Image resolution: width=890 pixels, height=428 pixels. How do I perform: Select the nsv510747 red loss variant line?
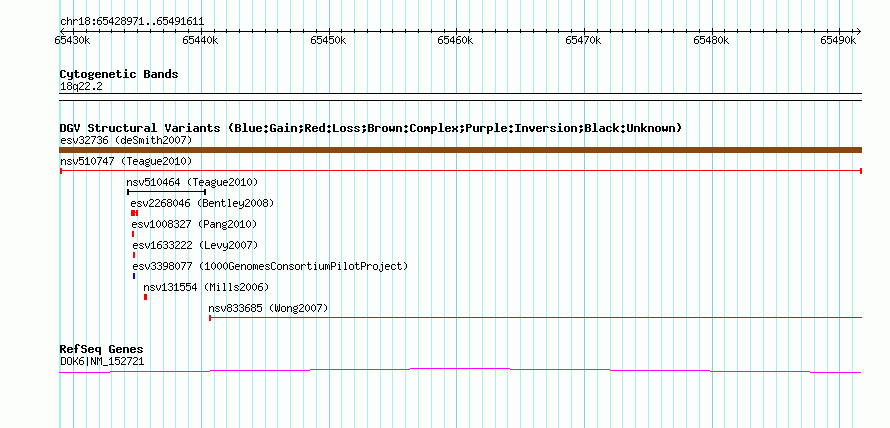[x=460, y=171]
